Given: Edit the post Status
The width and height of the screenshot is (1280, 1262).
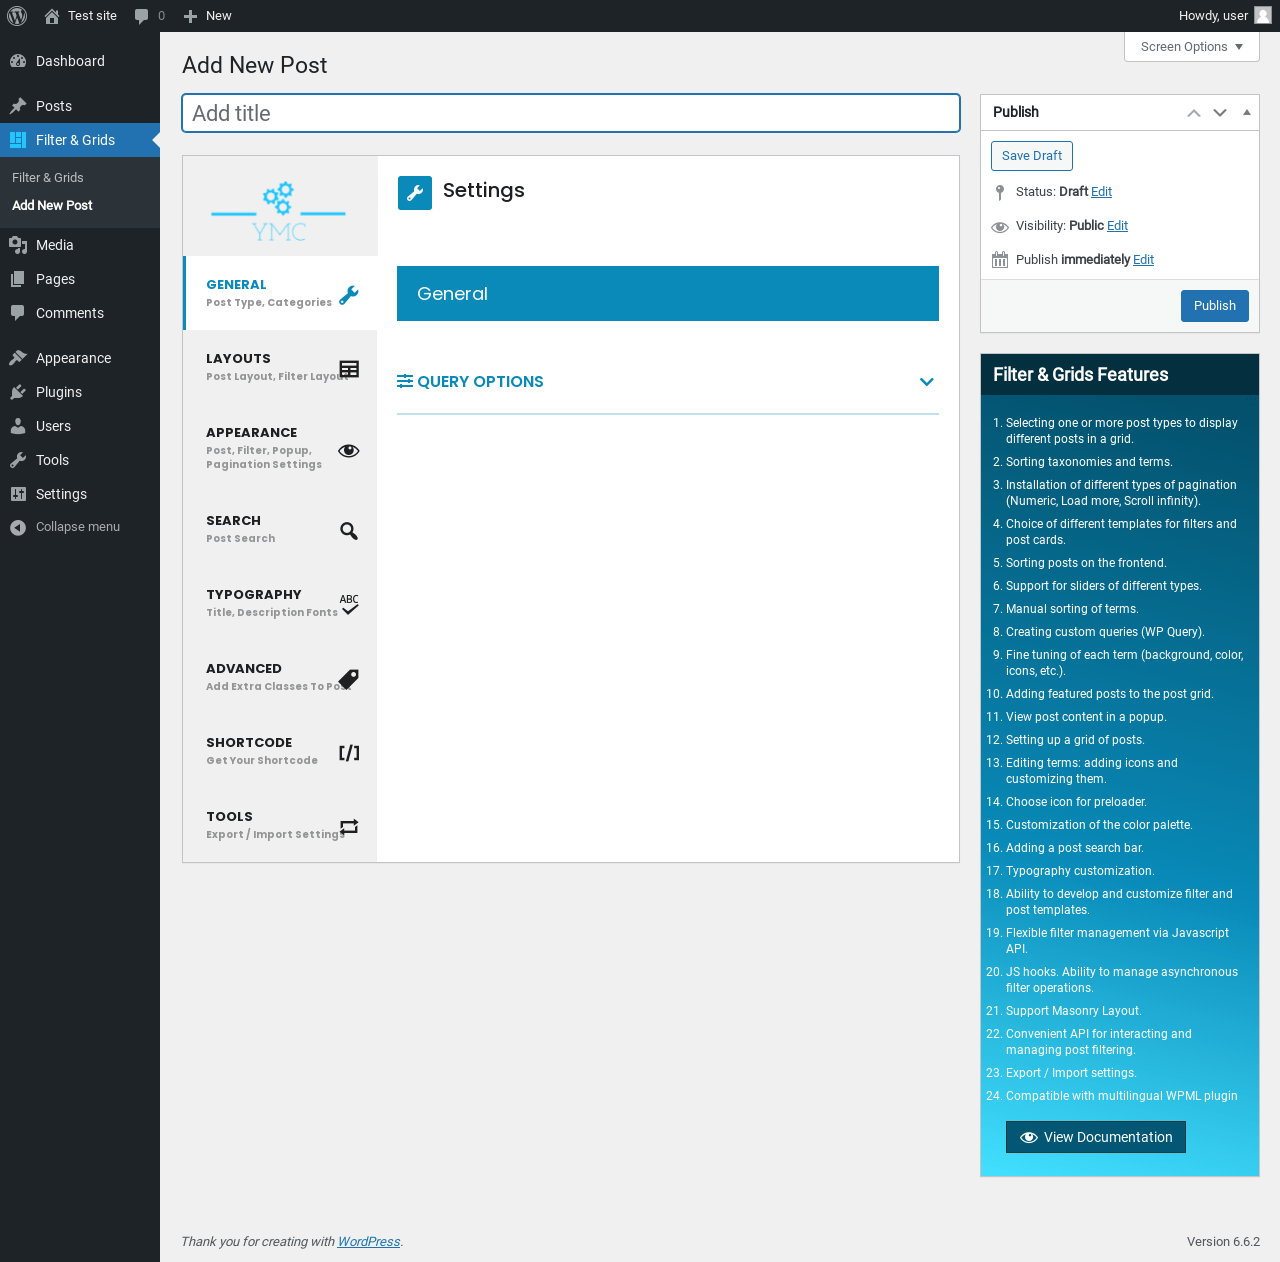Looking at the screenshot, I should pyautogui.click(x=1101, y=192).
